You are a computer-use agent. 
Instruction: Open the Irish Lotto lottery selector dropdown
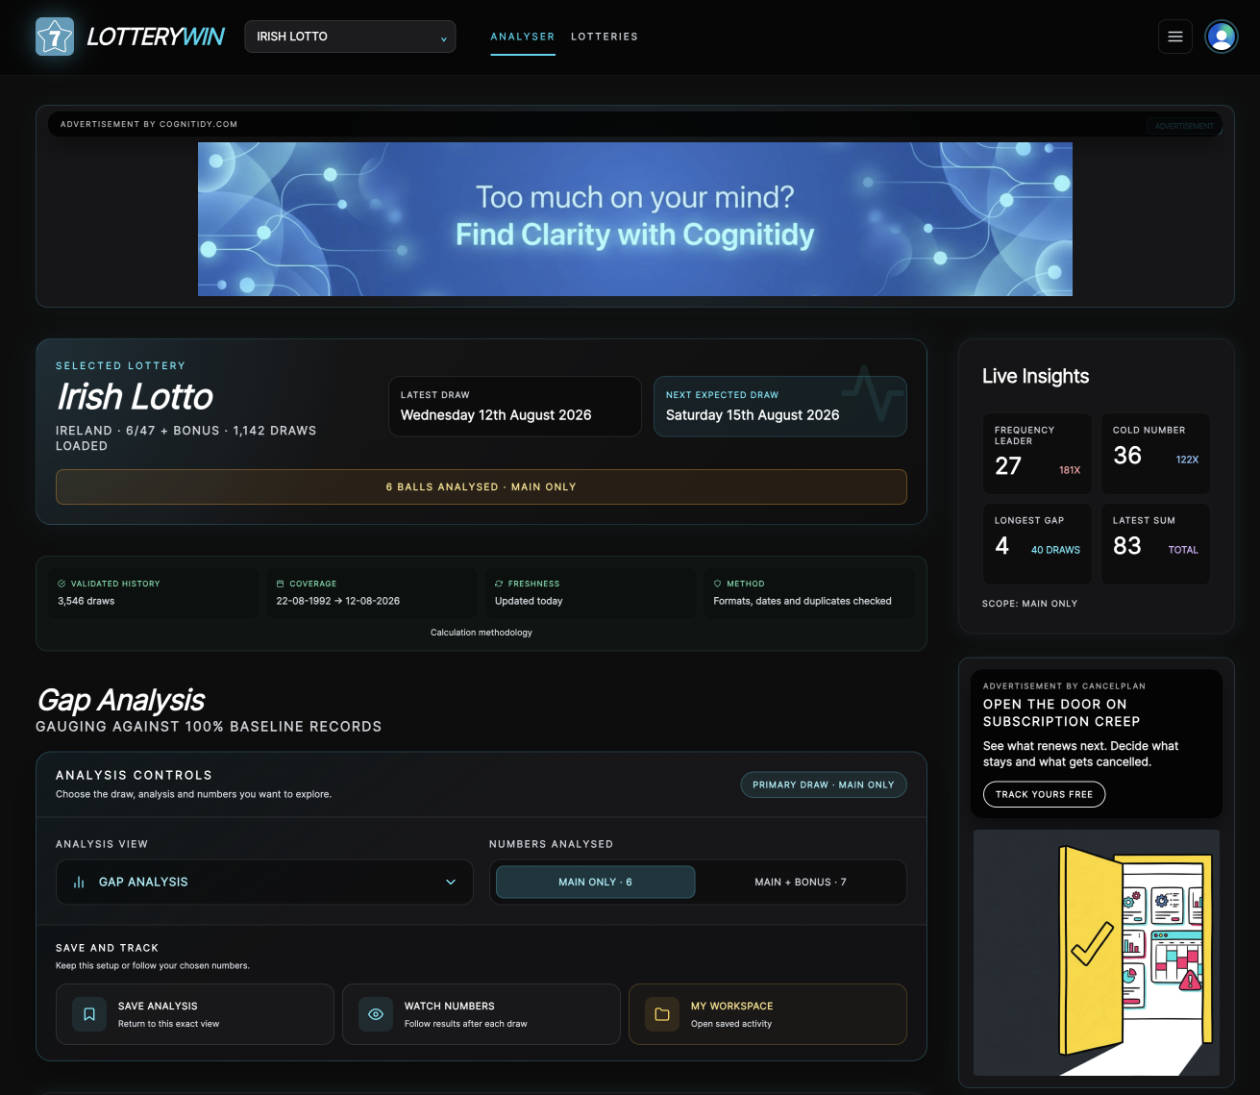tap(350, 37)
